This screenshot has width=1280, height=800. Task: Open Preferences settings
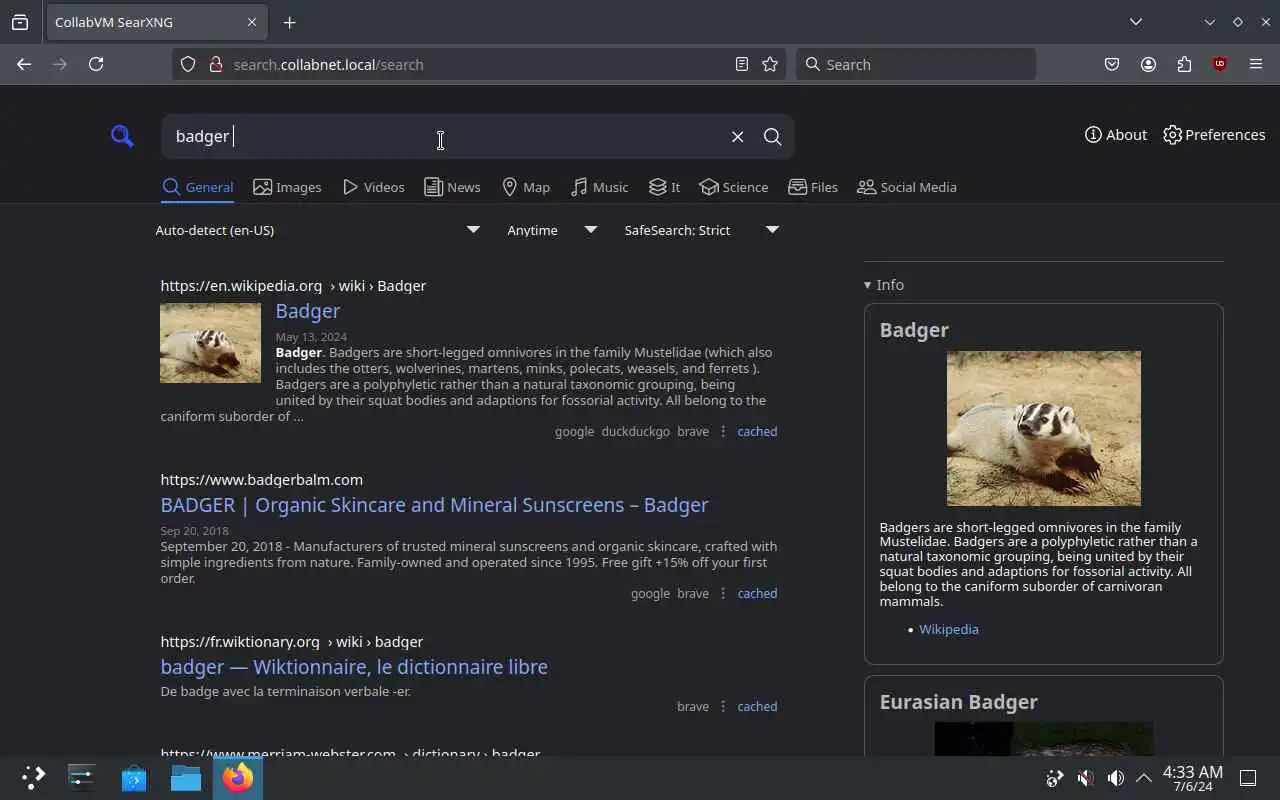pyautogui.click(x=1214, y=135)
